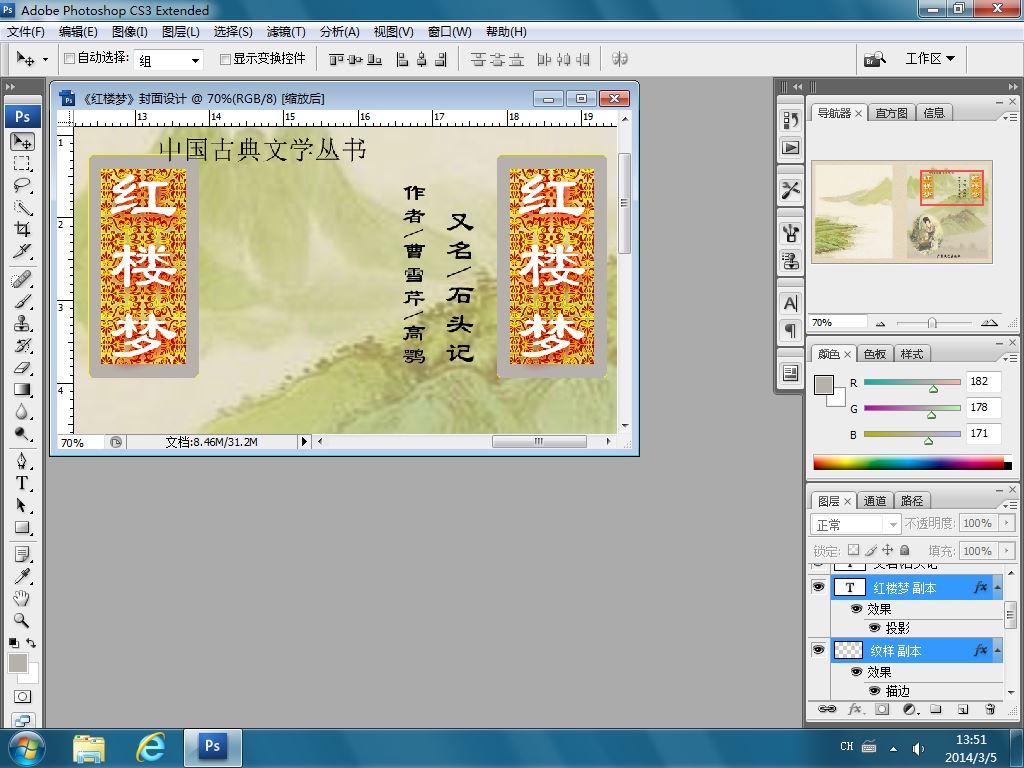Select the Path Selection tool

point(22,505)
